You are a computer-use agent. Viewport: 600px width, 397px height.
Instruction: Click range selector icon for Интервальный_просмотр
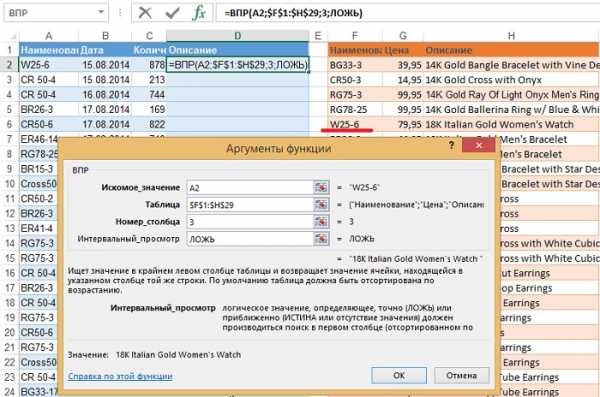coord(321,239)
